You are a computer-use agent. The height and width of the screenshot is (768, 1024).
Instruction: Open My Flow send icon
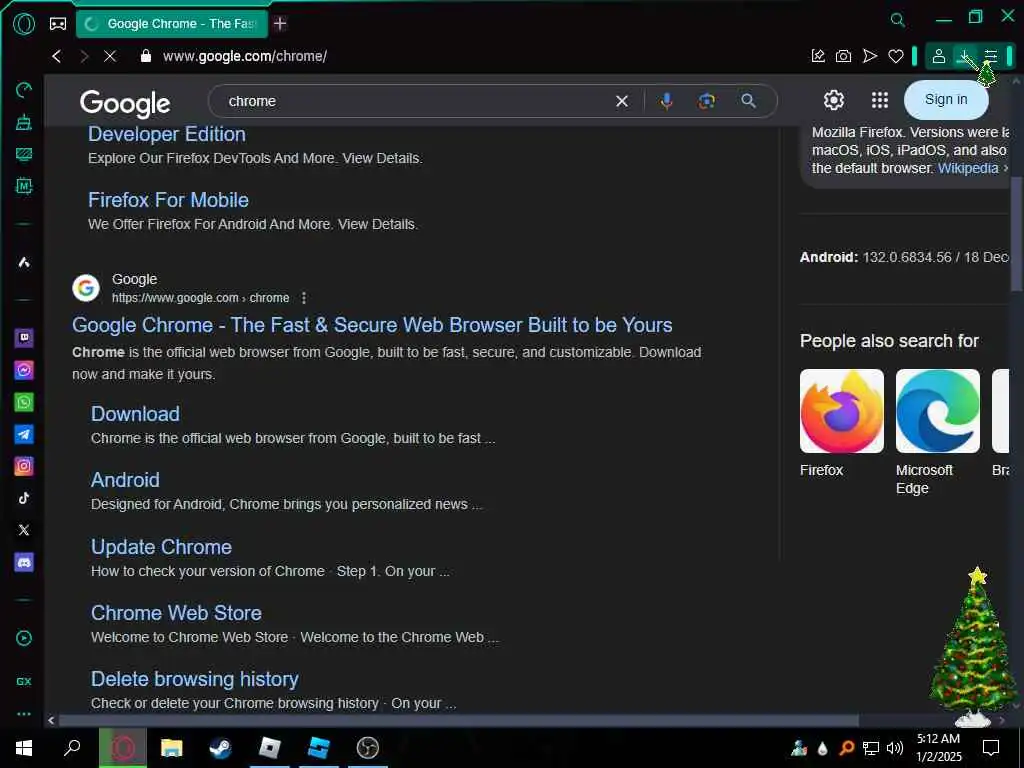point(870,56)
